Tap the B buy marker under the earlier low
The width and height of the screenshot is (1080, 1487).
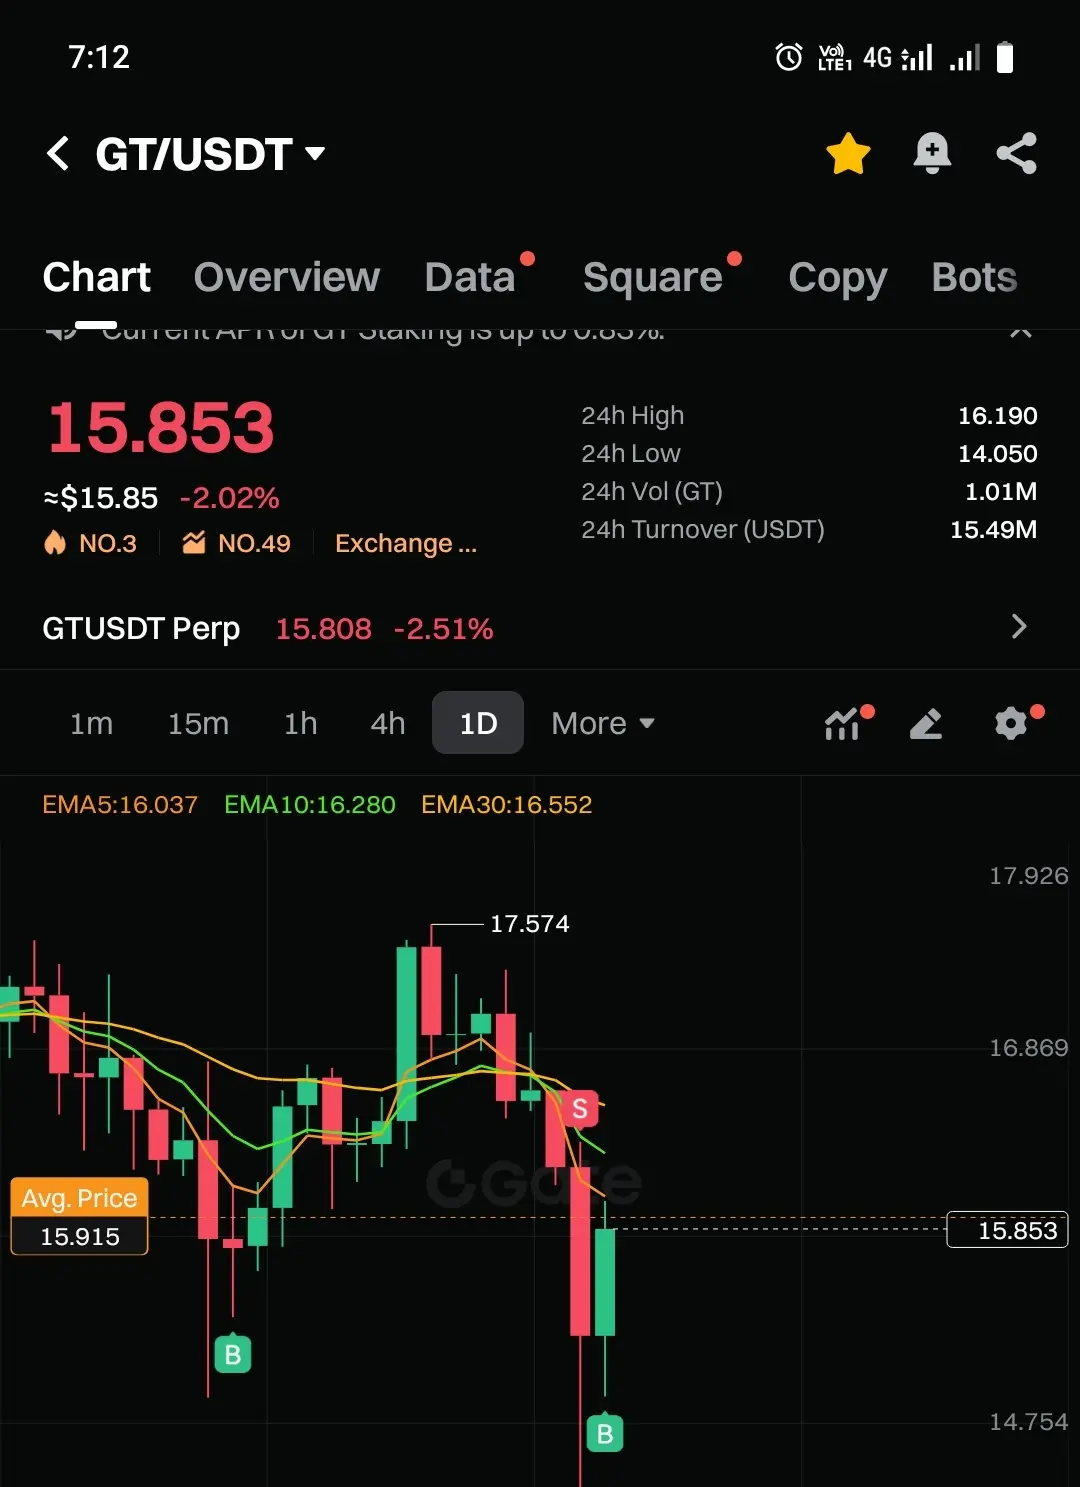233,1354
